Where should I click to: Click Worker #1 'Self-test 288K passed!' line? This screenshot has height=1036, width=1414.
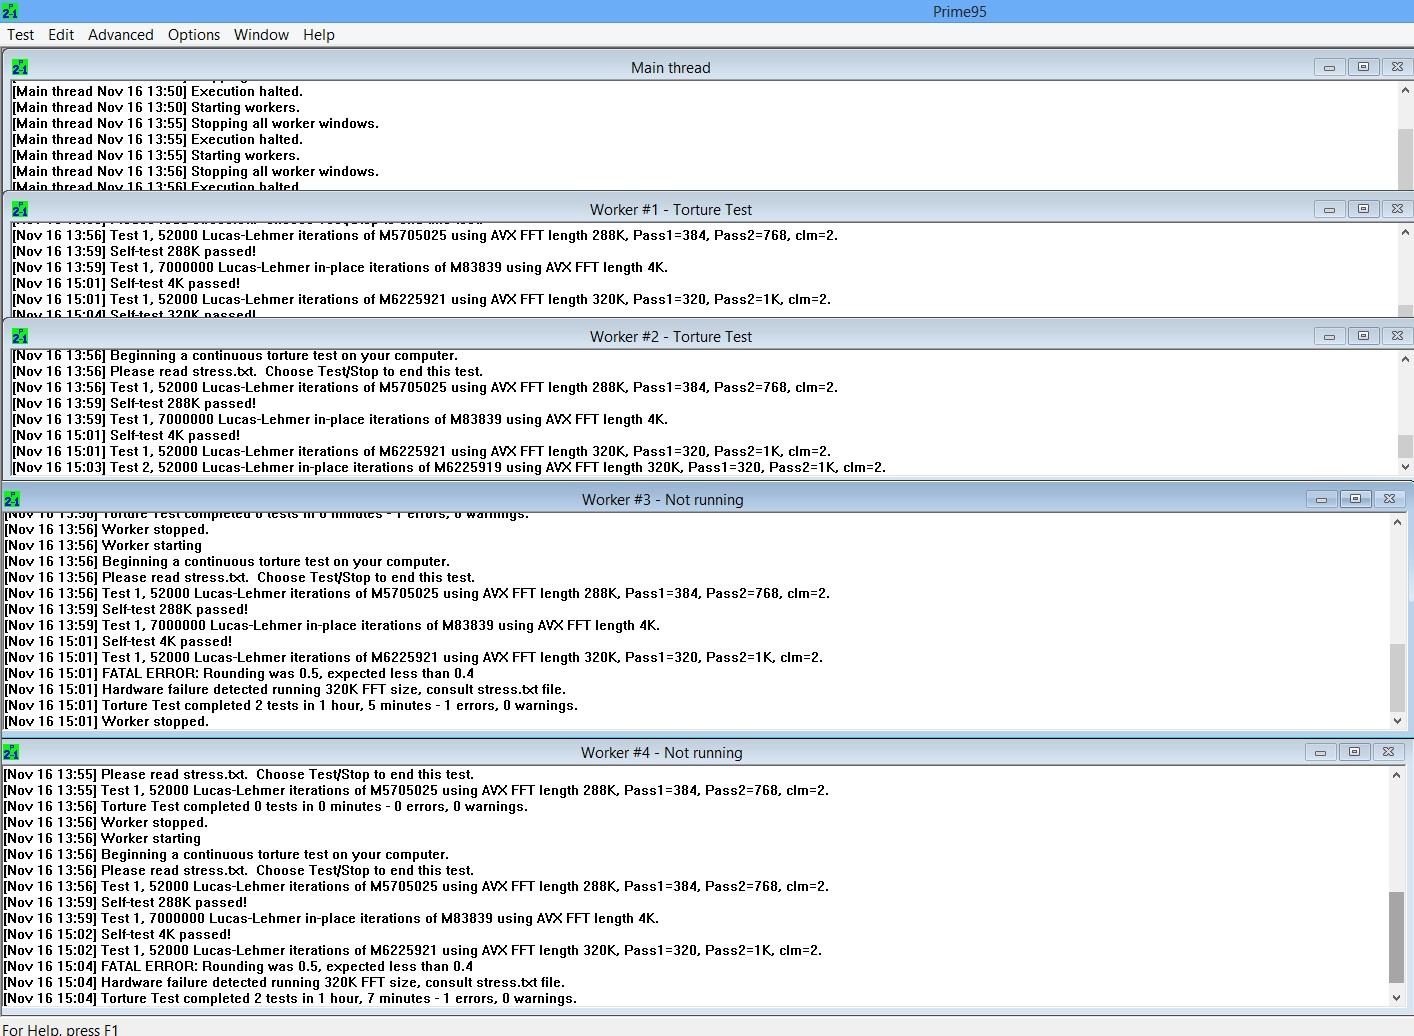click(x=134, y=251)
